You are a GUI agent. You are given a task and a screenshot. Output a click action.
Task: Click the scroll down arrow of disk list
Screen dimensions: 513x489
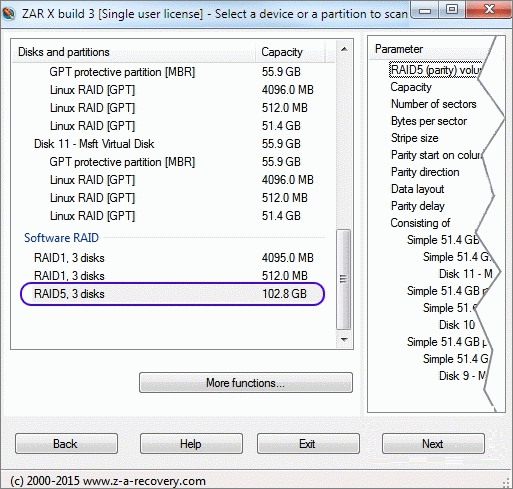(x=344, y=340)
